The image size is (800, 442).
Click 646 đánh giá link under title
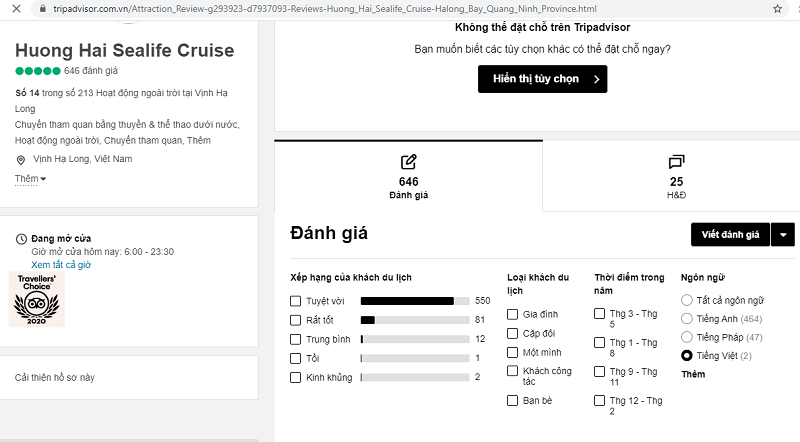(x=91, y=71)
